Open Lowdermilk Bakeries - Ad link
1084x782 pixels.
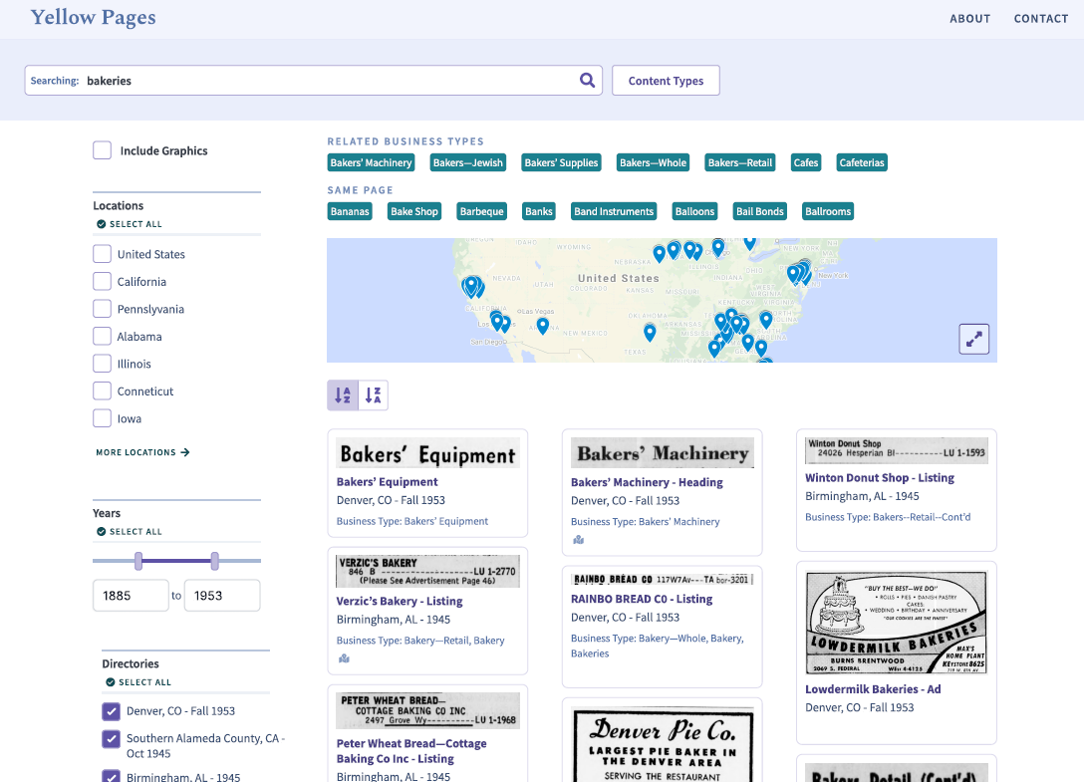[x=873, y=689]
